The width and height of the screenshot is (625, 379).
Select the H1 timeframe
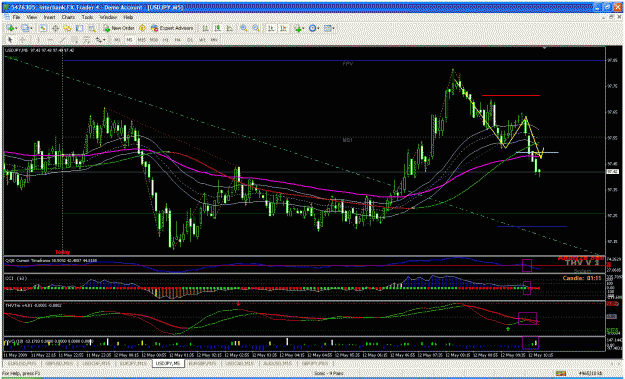tap(165, 40)
